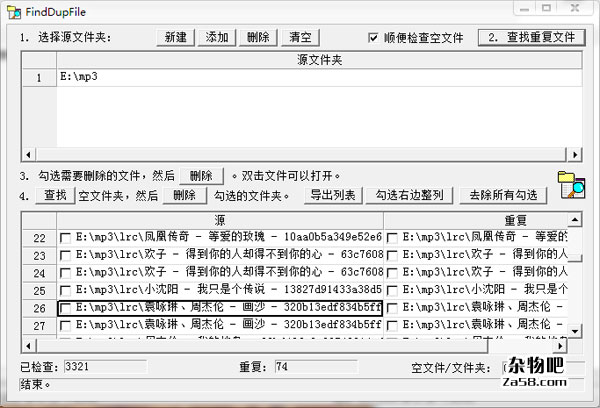The image size is (600, 408).
Task: Click the FindDupFile title bar app icon
Action: coord(15,12)
